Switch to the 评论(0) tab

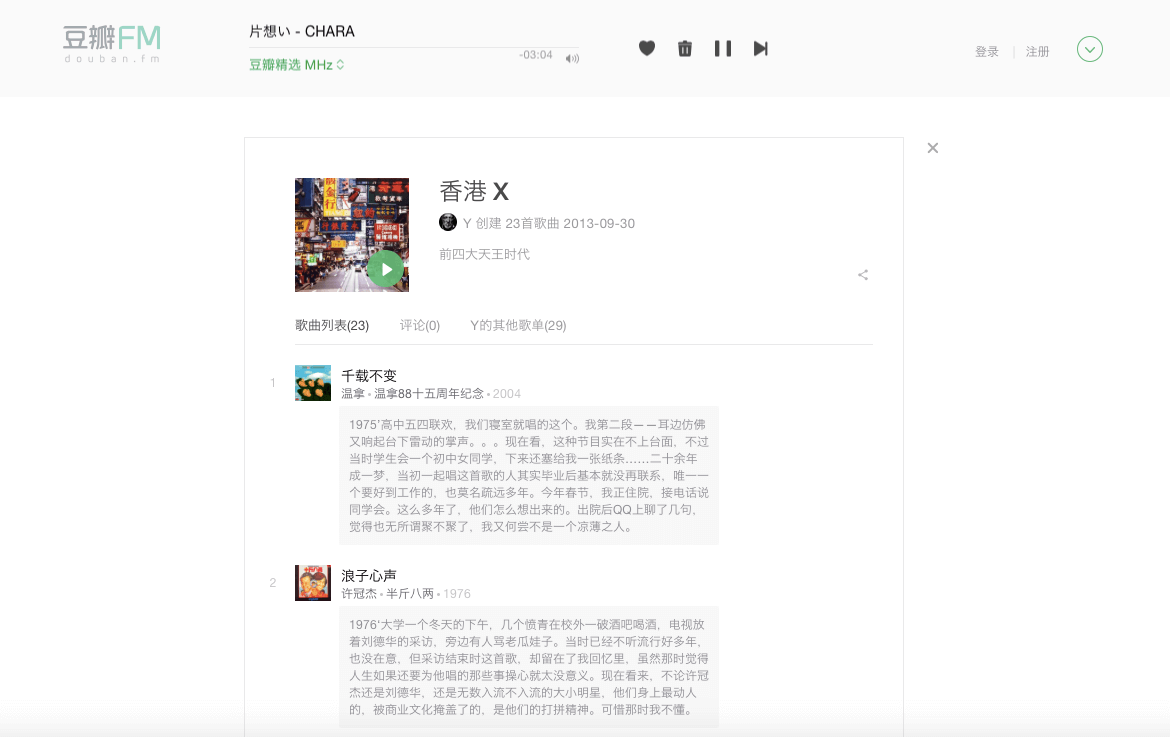[419, 325]
